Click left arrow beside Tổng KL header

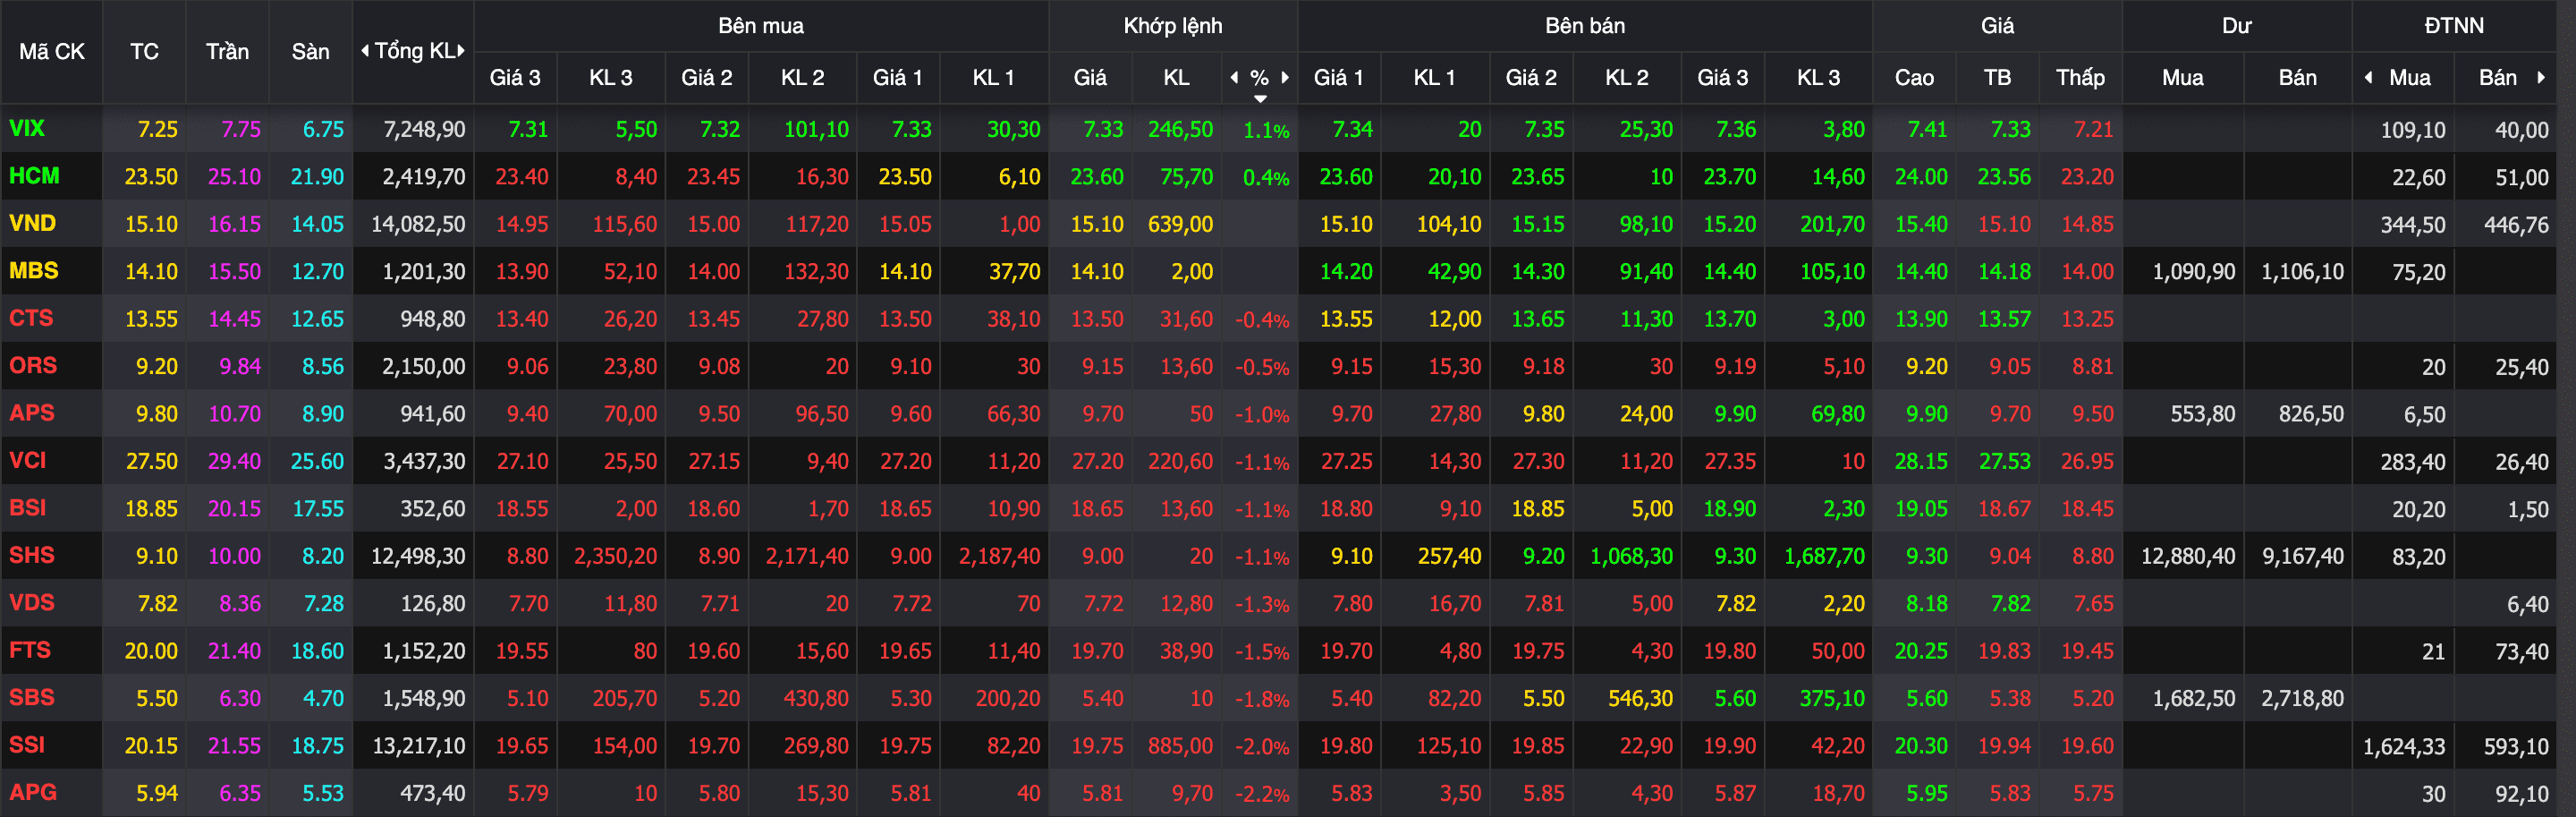click(x=365, y=51)
